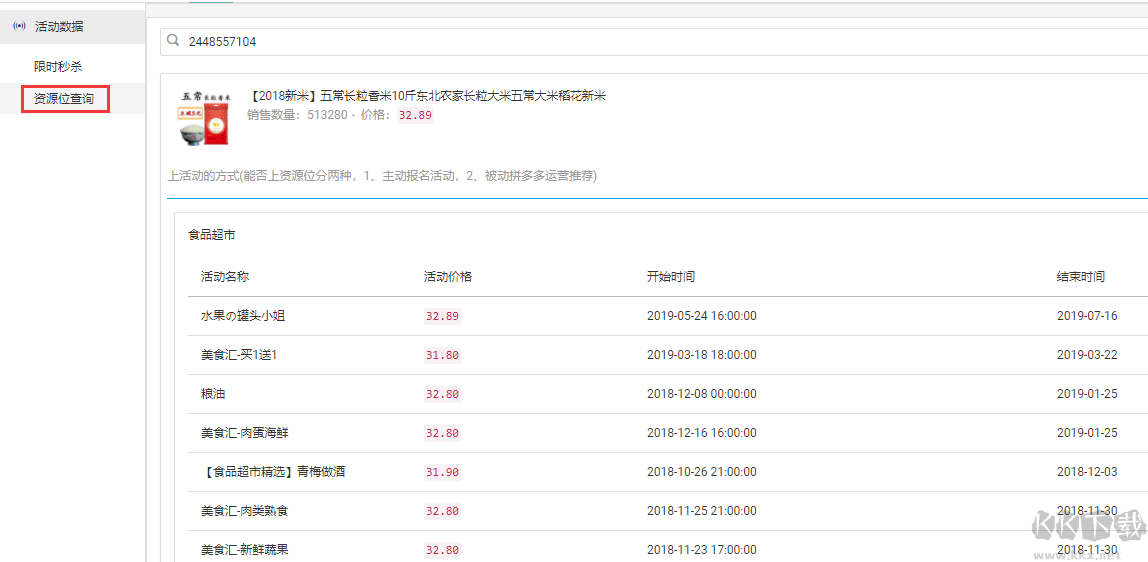Open the rice product thumbnail image

(x=204, y=118)
